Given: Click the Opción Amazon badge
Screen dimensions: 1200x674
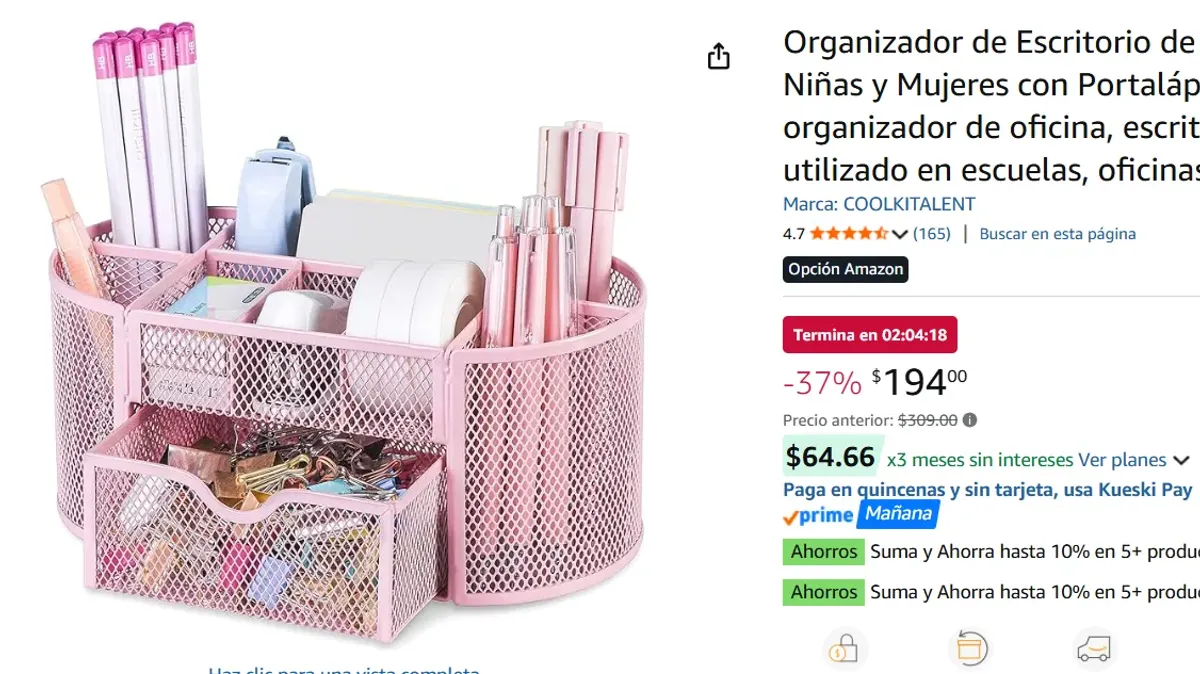Looking at the screenshot, I should point(845,270).
